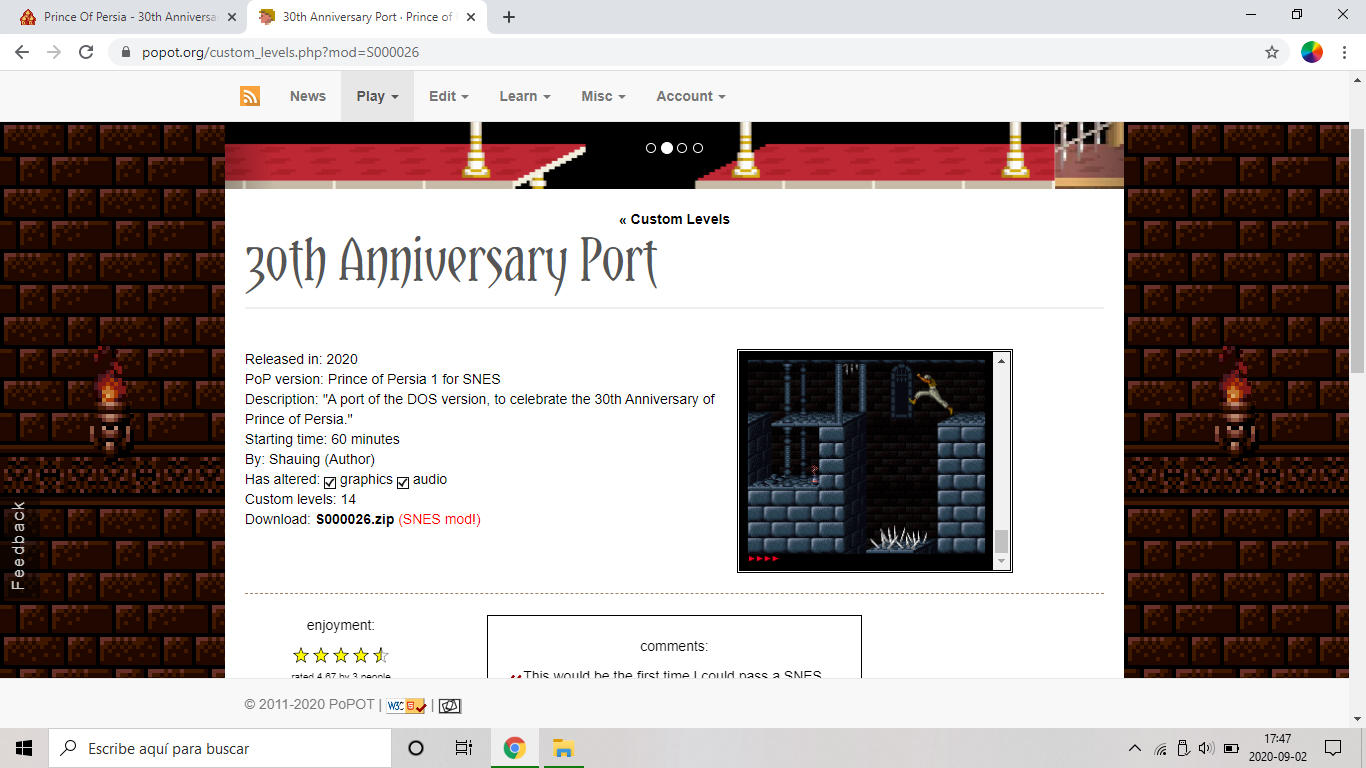Screen dimensions: 1366x768
Task: Open Windows Start menu
Action: (24, 748)
